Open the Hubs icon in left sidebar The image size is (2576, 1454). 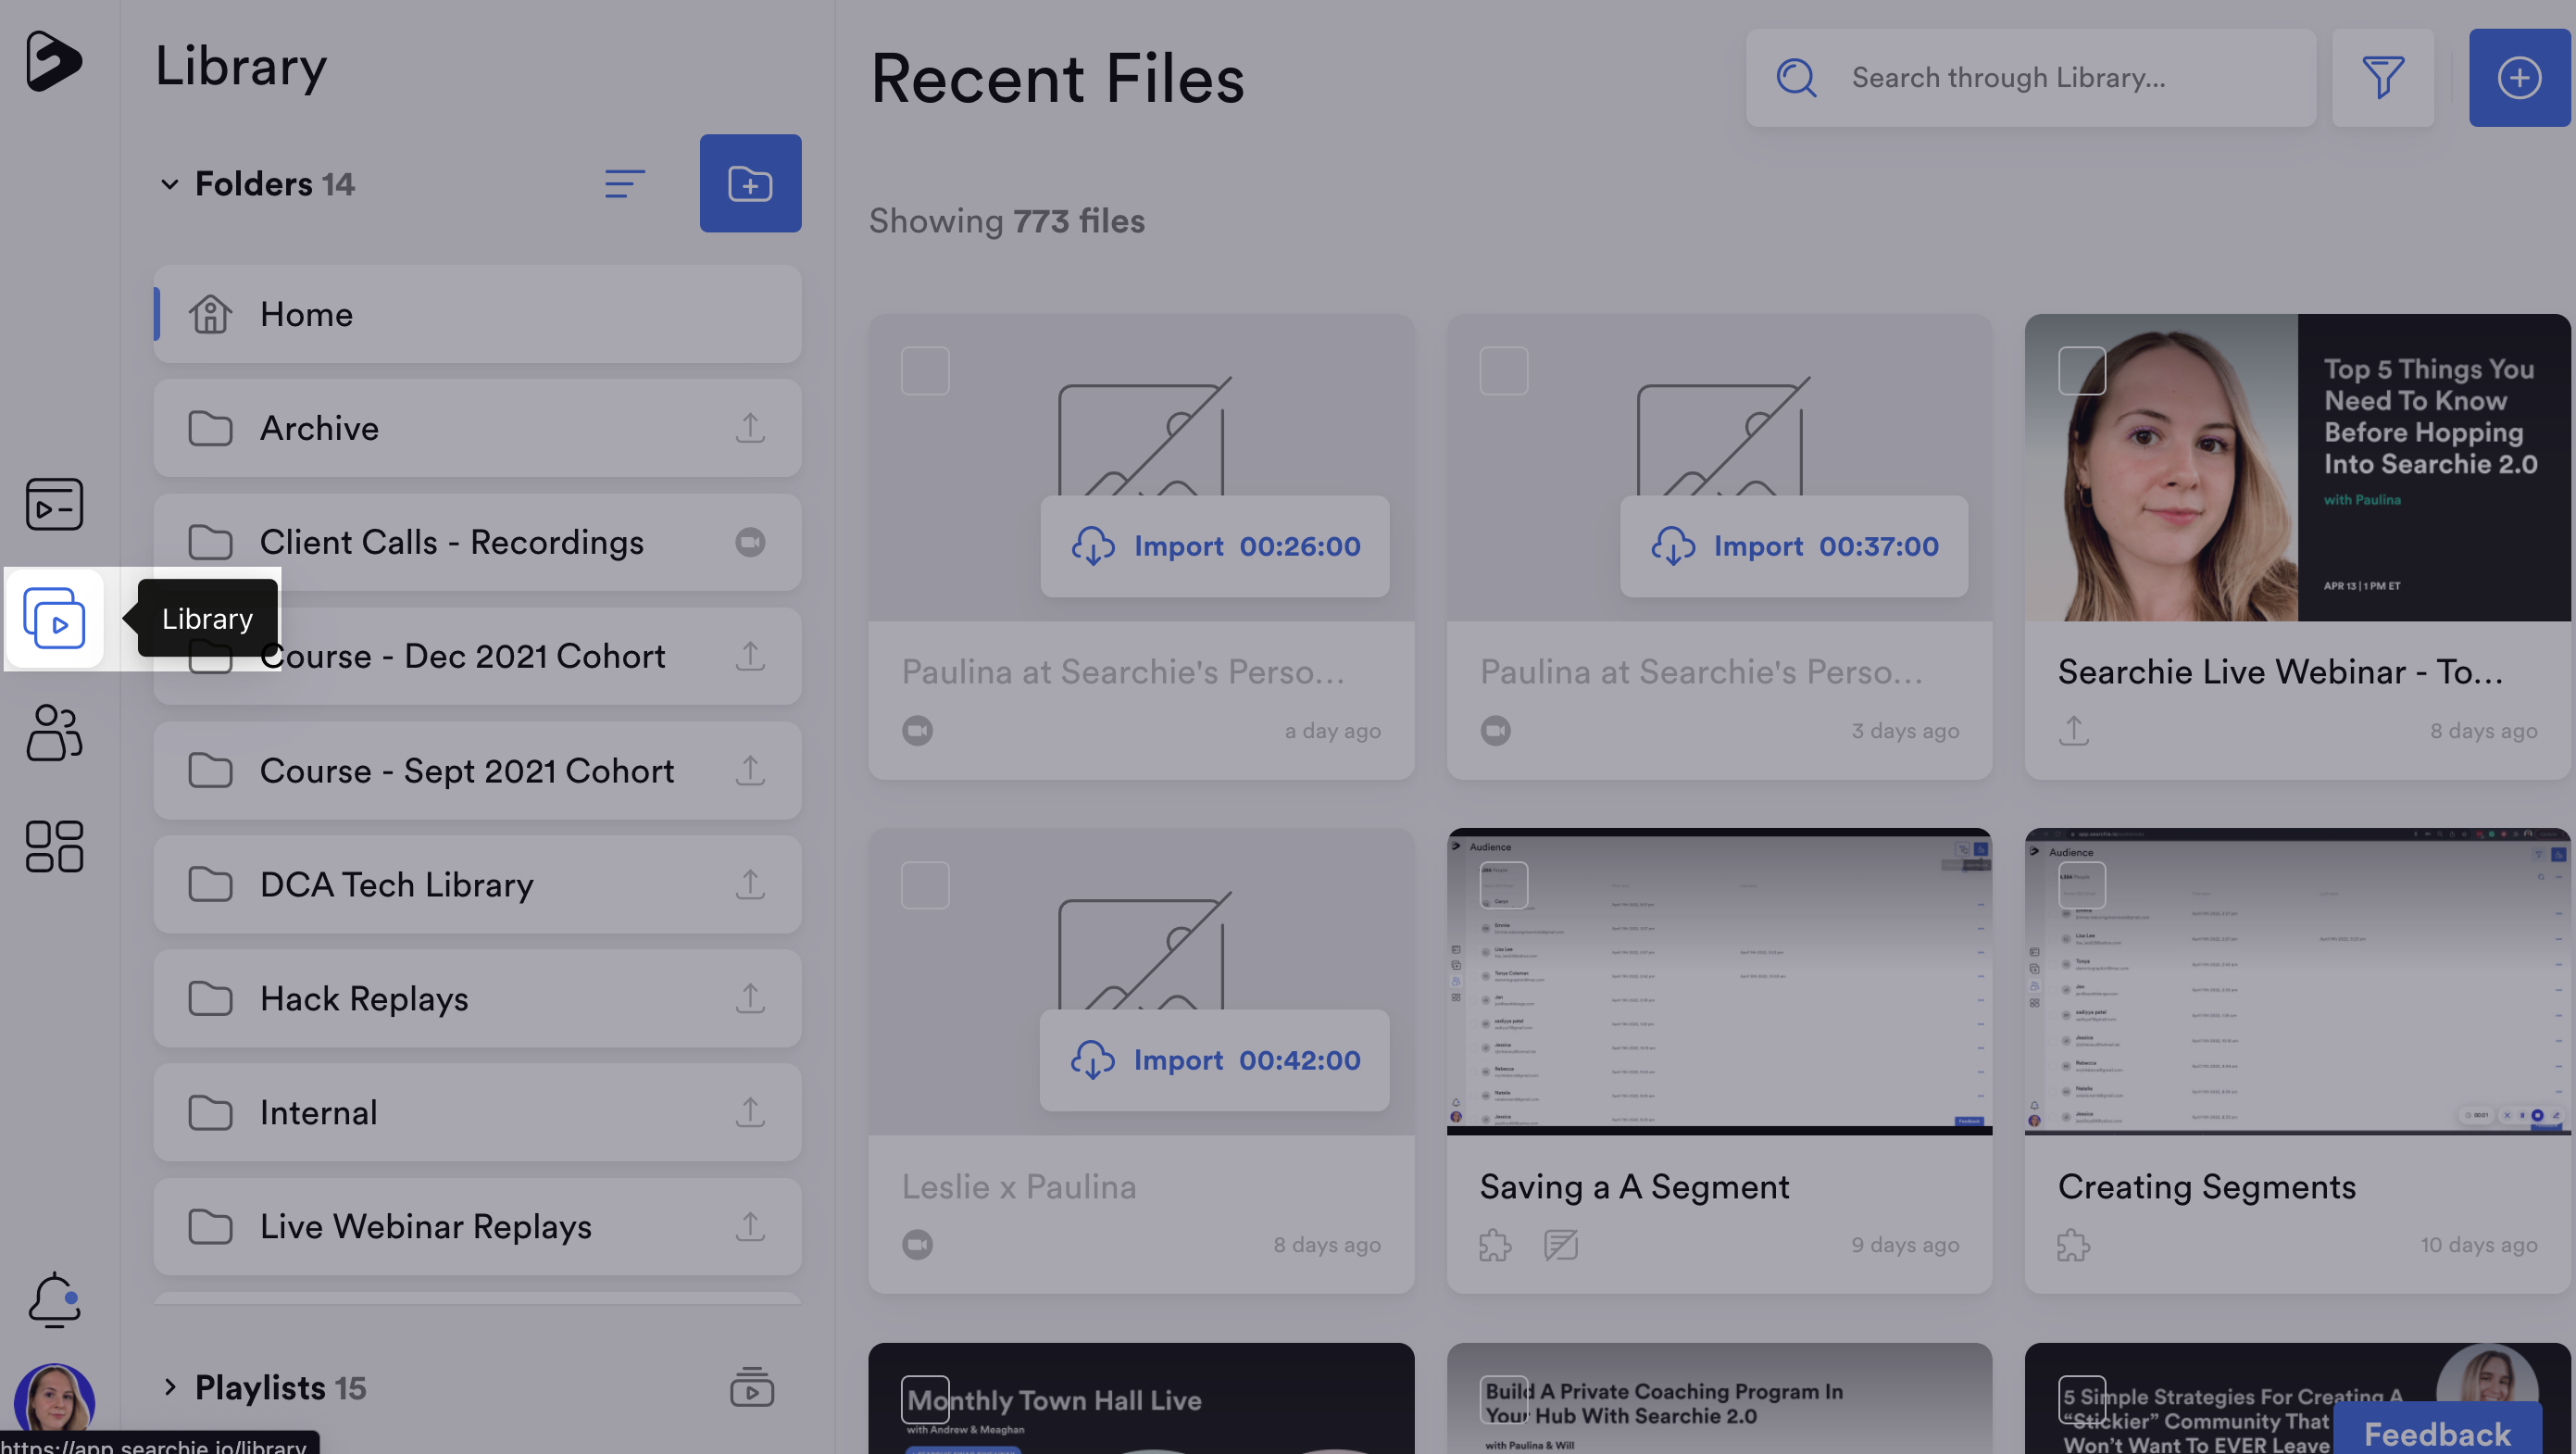54,504
